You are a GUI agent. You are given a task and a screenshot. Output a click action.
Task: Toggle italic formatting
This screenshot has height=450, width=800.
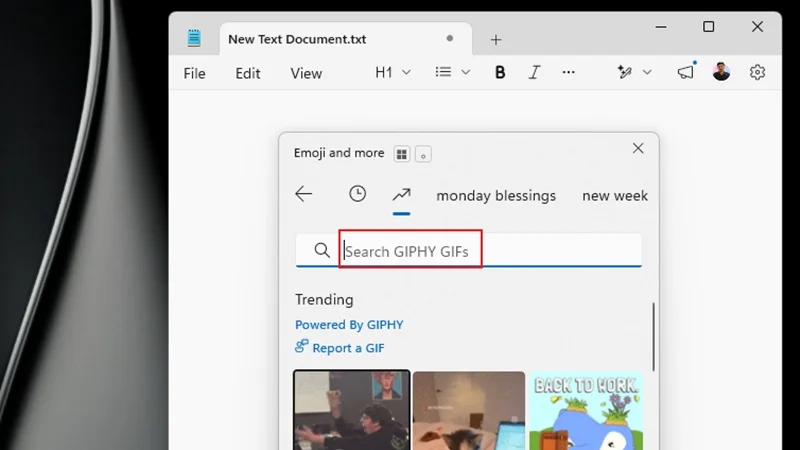(534, 72)
